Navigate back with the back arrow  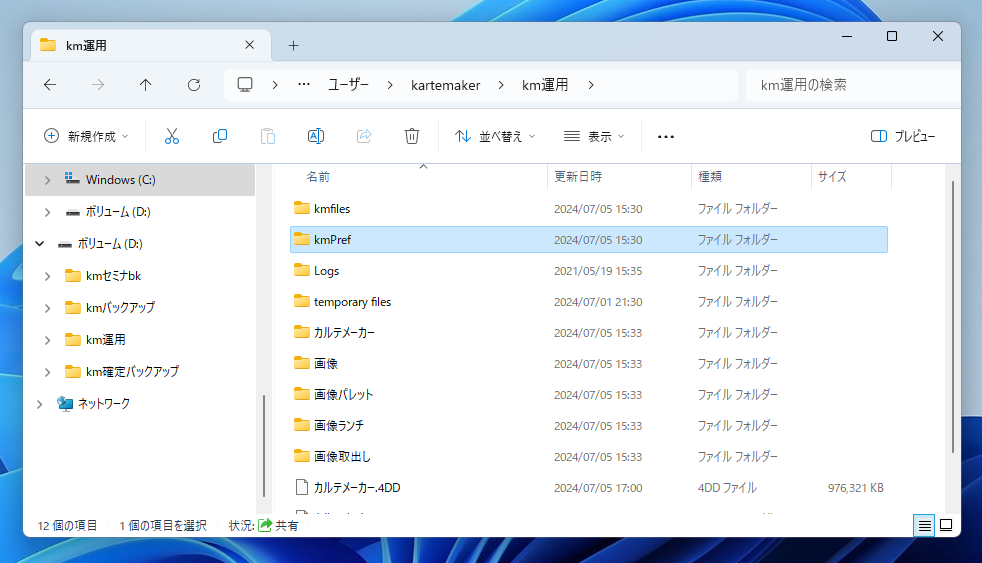tap(50, 85)
